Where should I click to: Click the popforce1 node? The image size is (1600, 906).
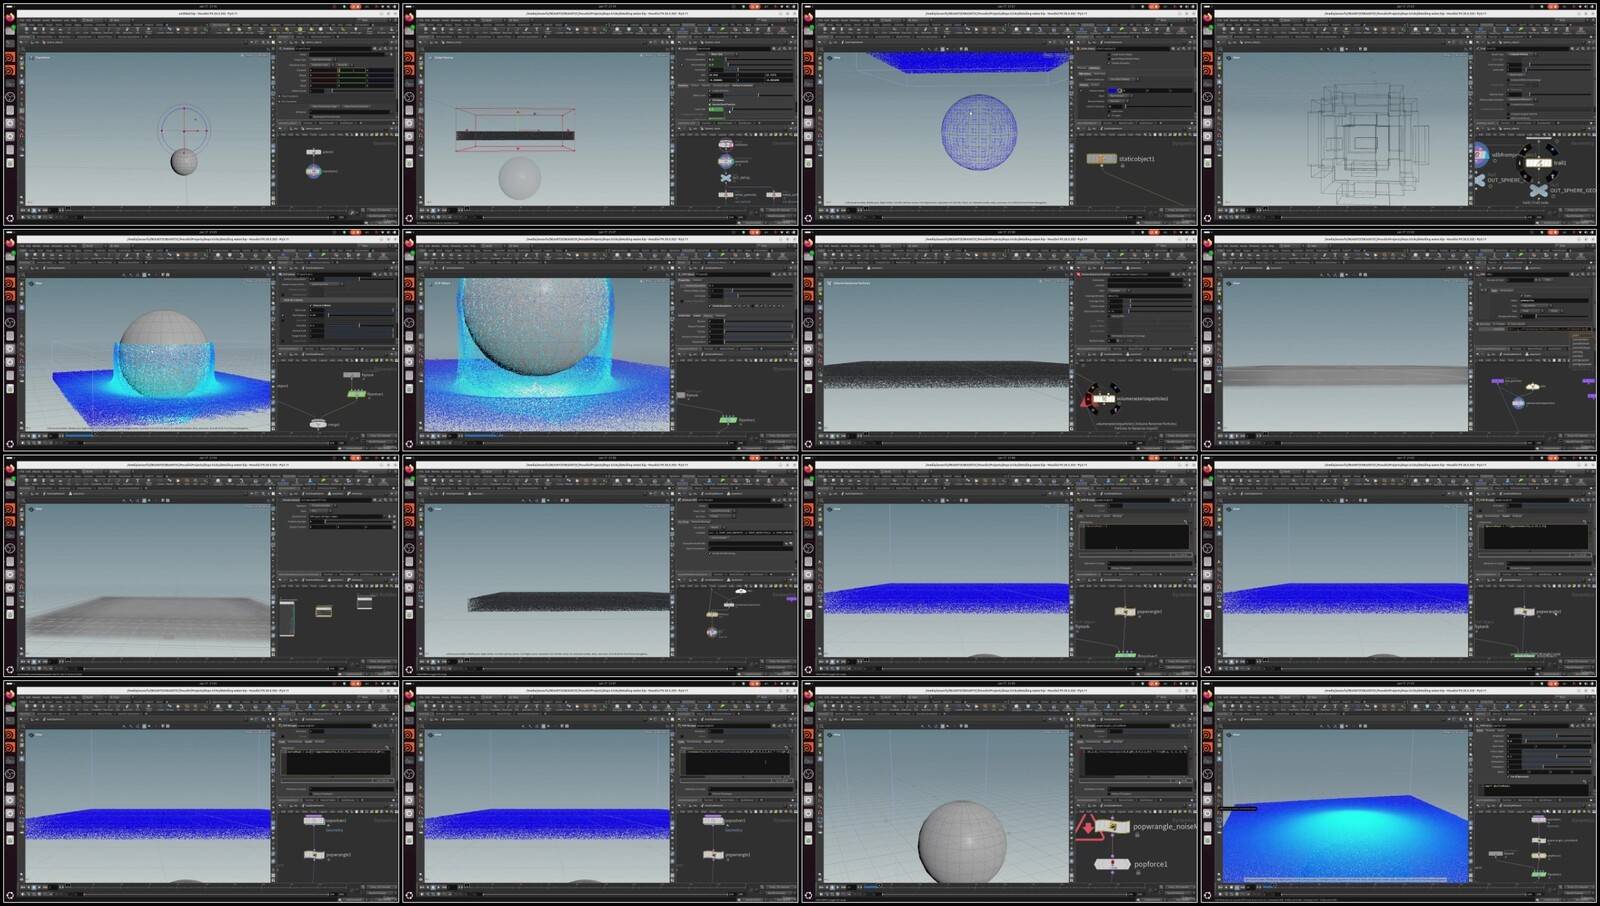click(1112, 864)
